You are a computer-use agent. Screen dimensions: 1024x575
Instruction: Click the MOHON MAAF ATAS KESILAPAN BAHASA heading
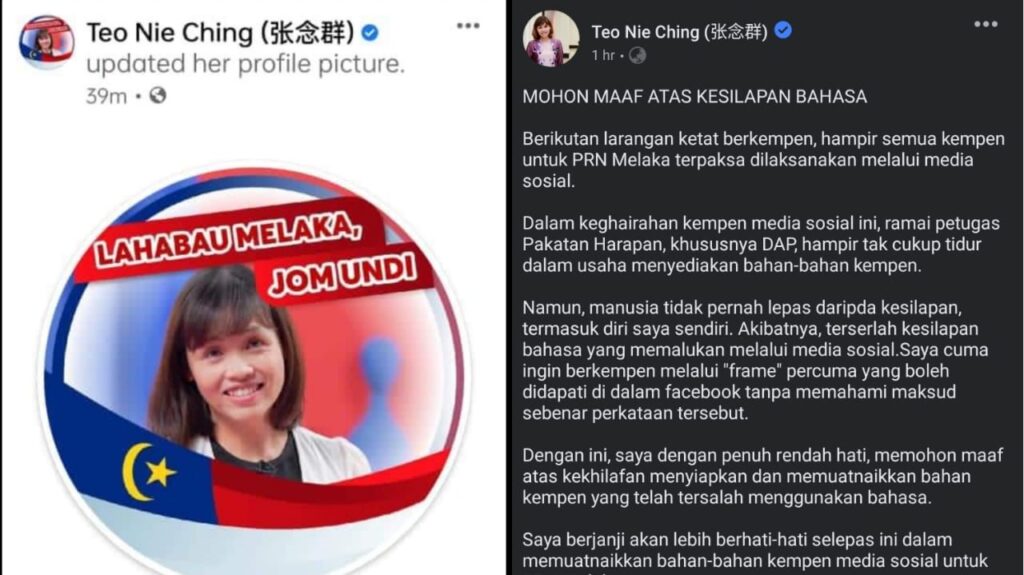694,97
